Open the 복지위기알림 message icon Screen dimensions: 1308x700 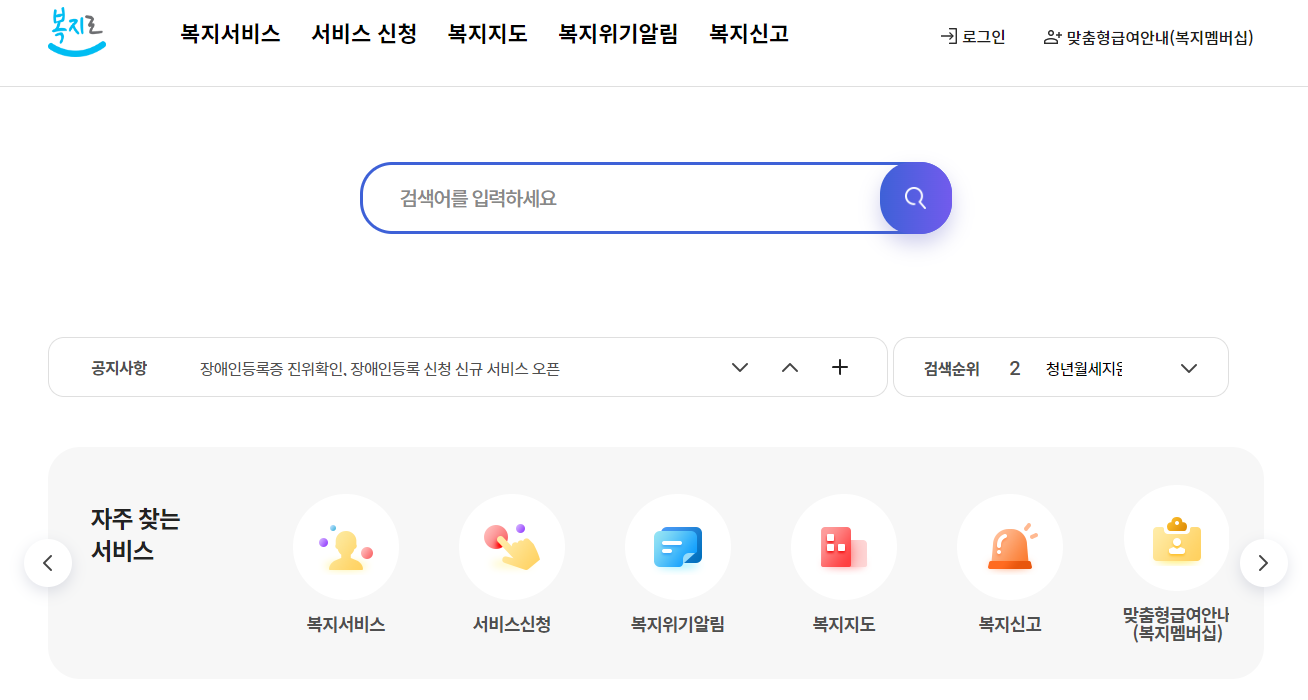[x=678, y=547]
